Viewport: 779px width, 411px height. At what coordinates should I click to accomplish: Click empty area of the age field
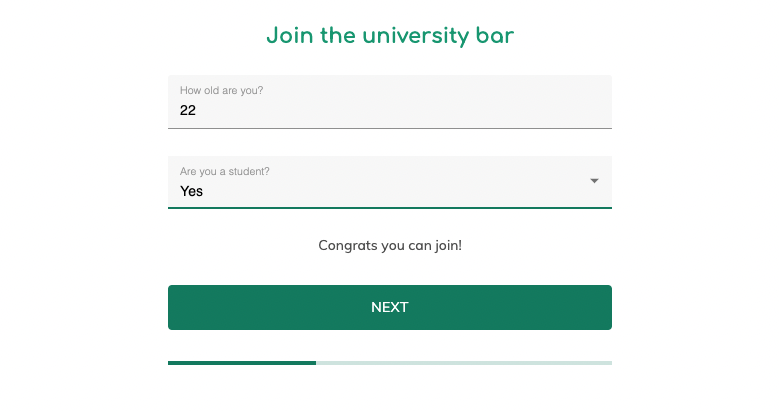point(397,110)
